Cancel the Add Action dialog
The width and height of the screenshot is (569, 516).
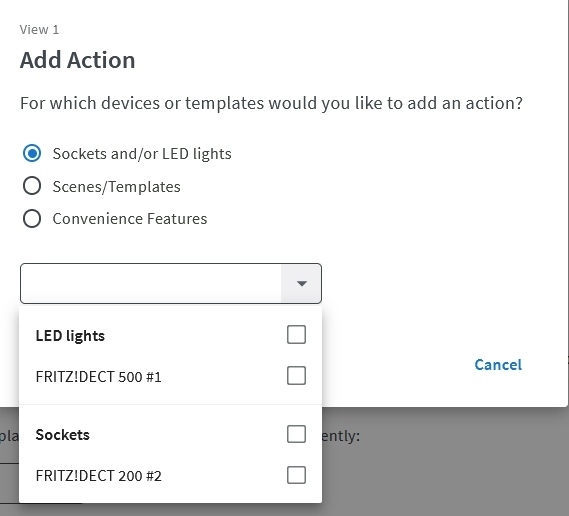498,365
